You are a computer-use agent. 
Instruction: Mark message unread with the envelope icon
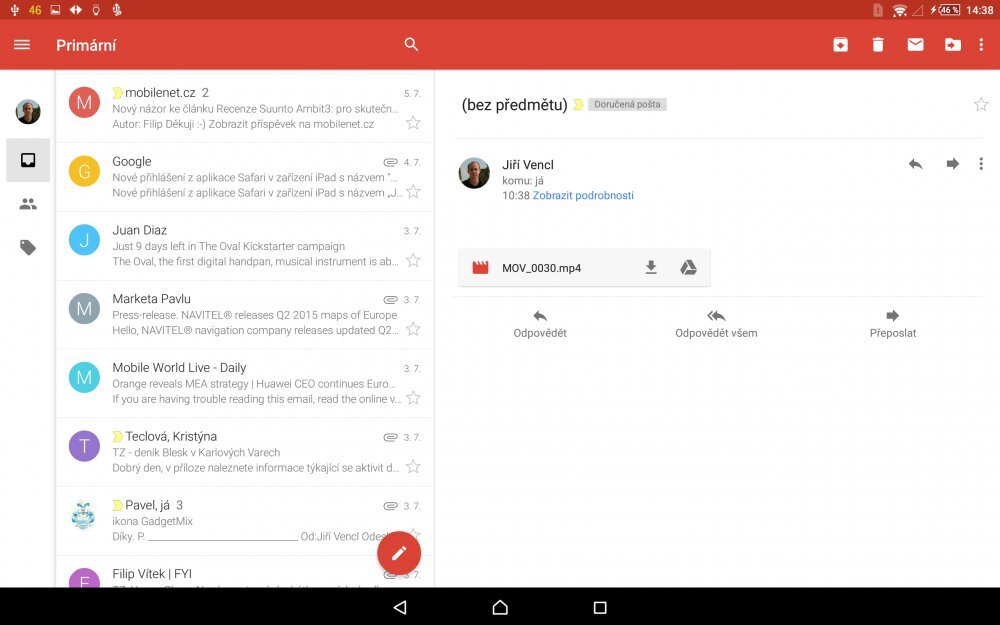(x=915, y=45)
